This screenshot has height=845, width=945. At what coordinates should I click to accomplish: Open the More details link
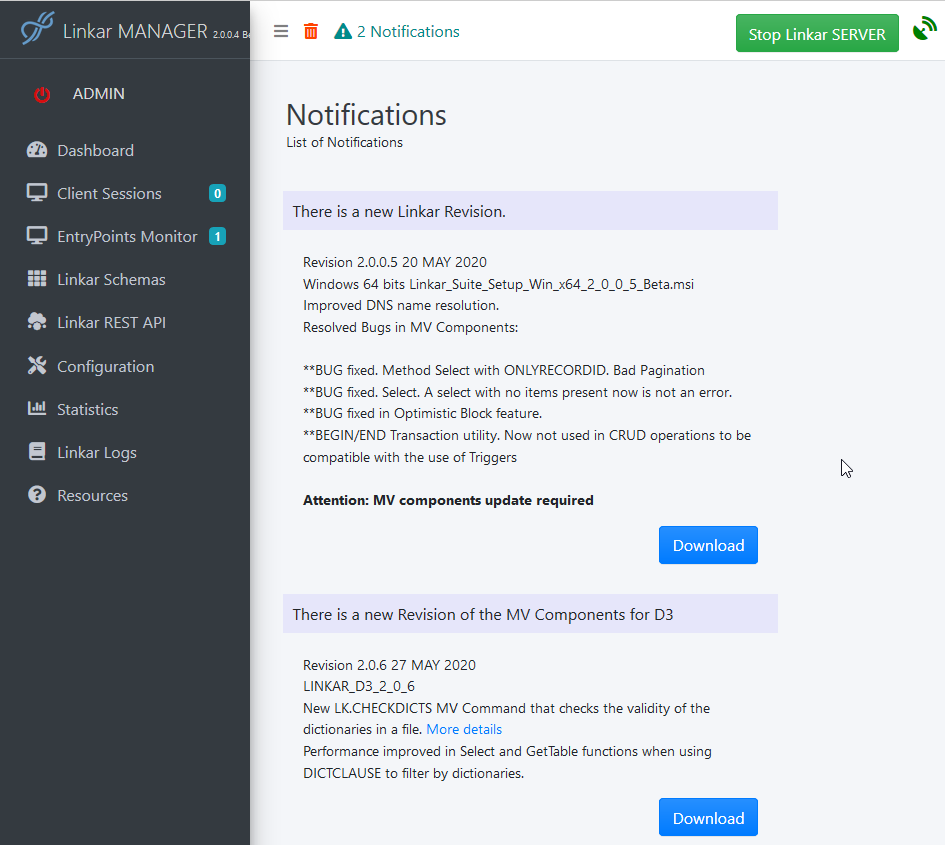pos(464,729)
